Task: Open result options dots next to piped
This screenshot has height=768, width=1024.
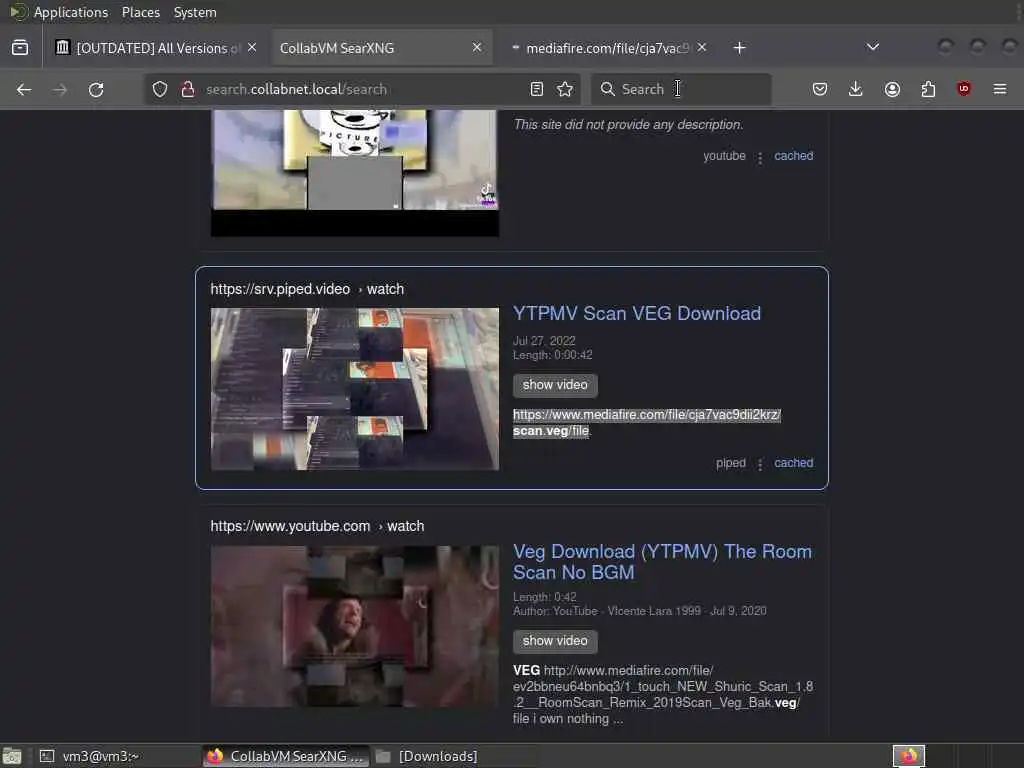Action: tap(760, 464)
